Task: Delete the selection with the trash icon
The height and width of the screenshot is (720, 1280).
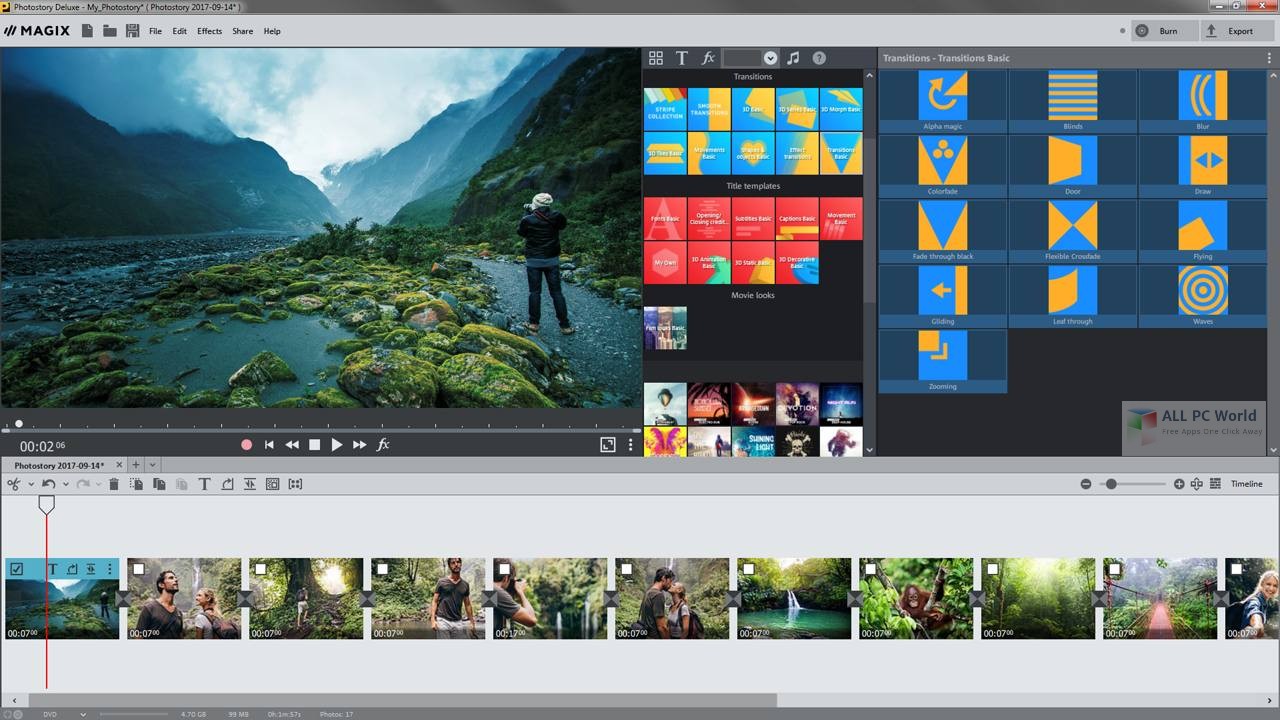Action: pos(114,484)
